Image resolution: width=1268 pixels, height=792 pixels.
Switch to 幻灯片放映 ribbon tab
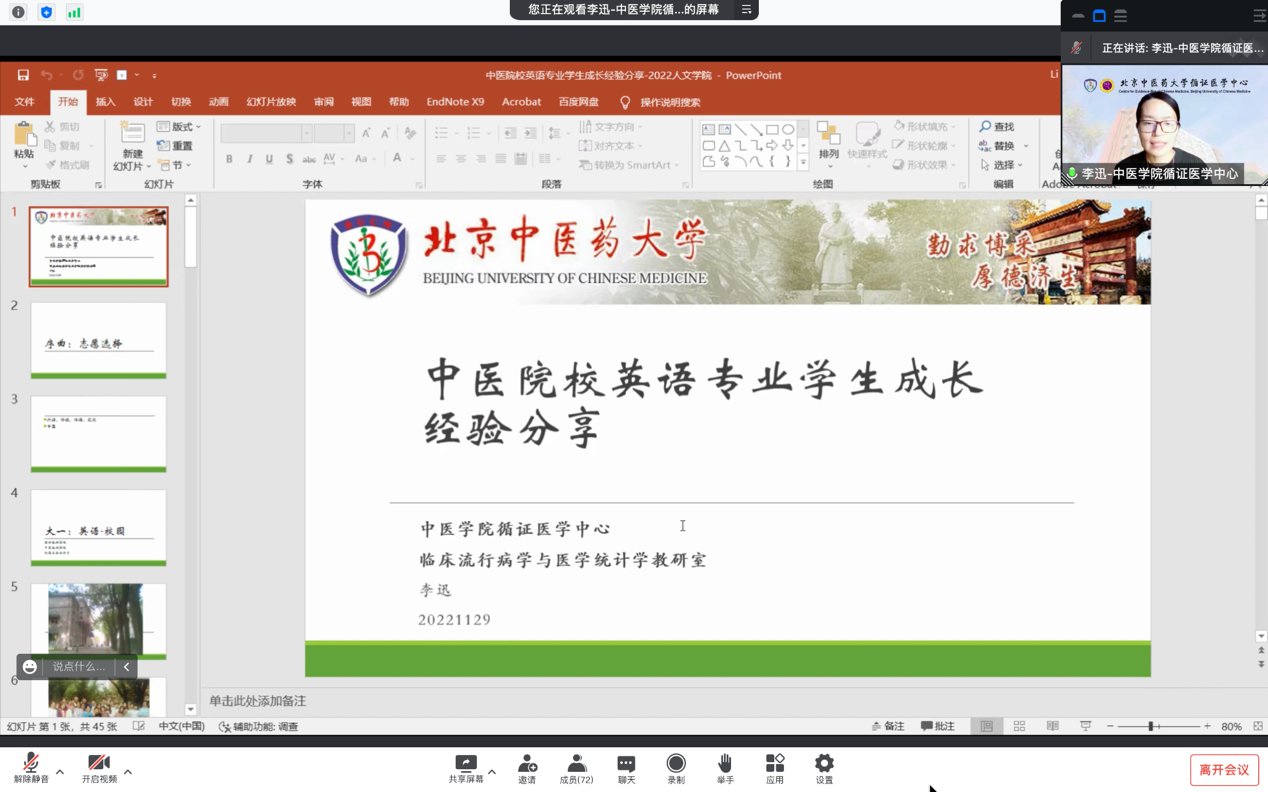(271, 102)
